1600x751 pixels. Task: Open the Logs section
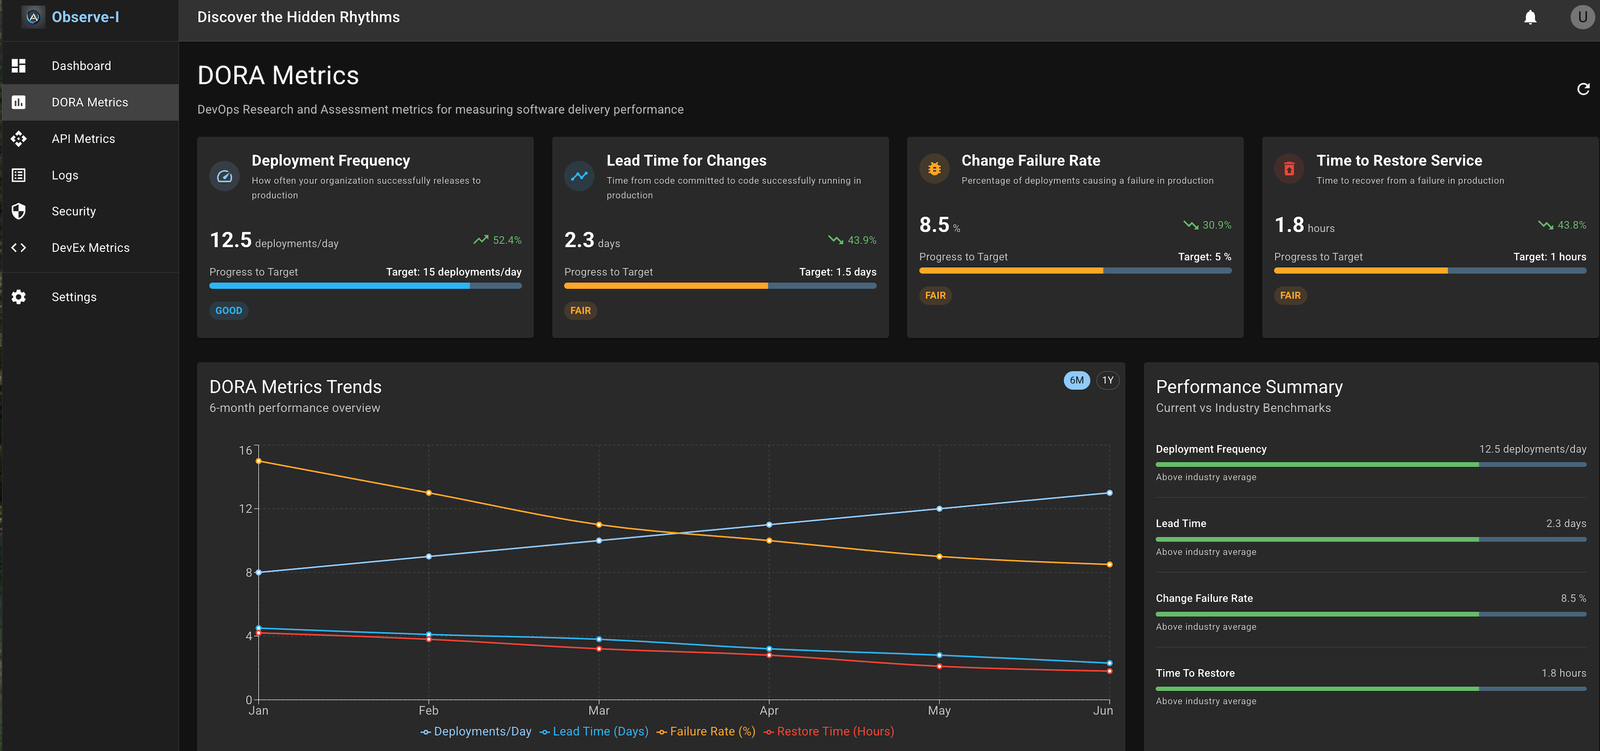[89, 175]
